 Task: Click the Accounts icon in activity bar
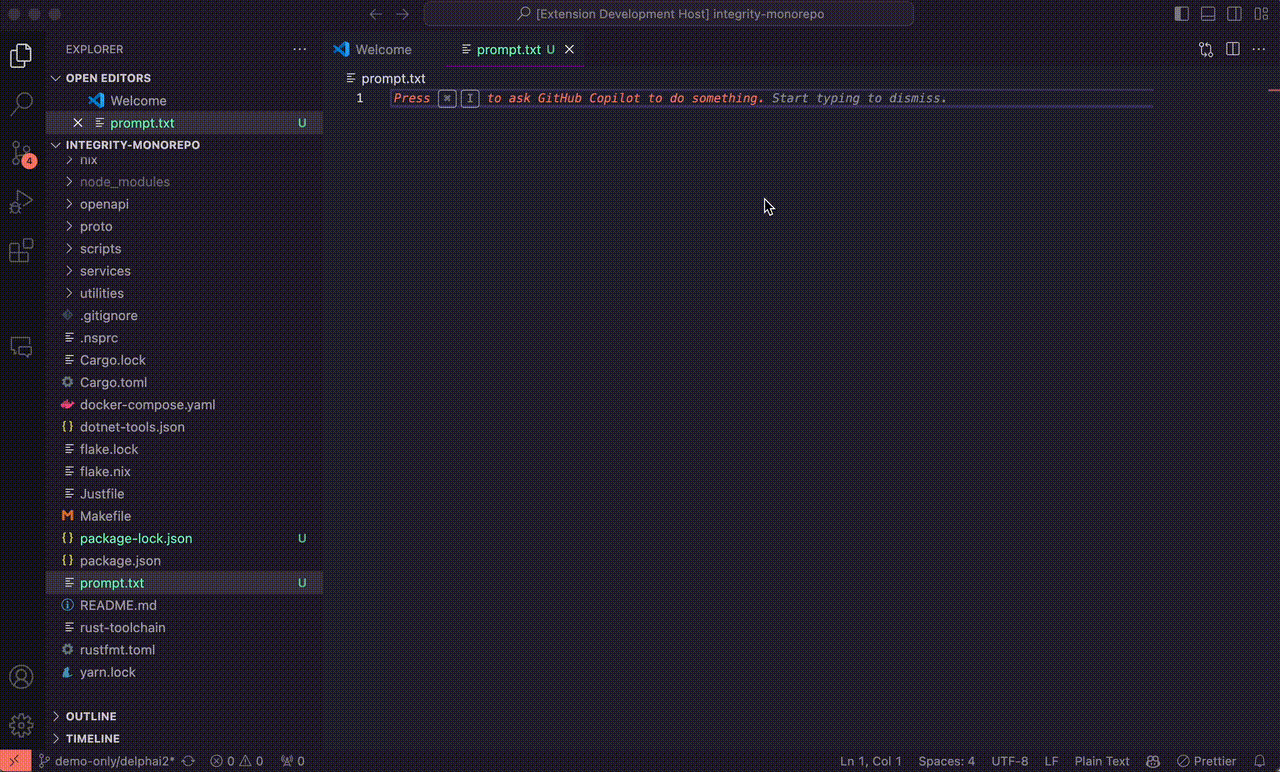coord(21,677)
